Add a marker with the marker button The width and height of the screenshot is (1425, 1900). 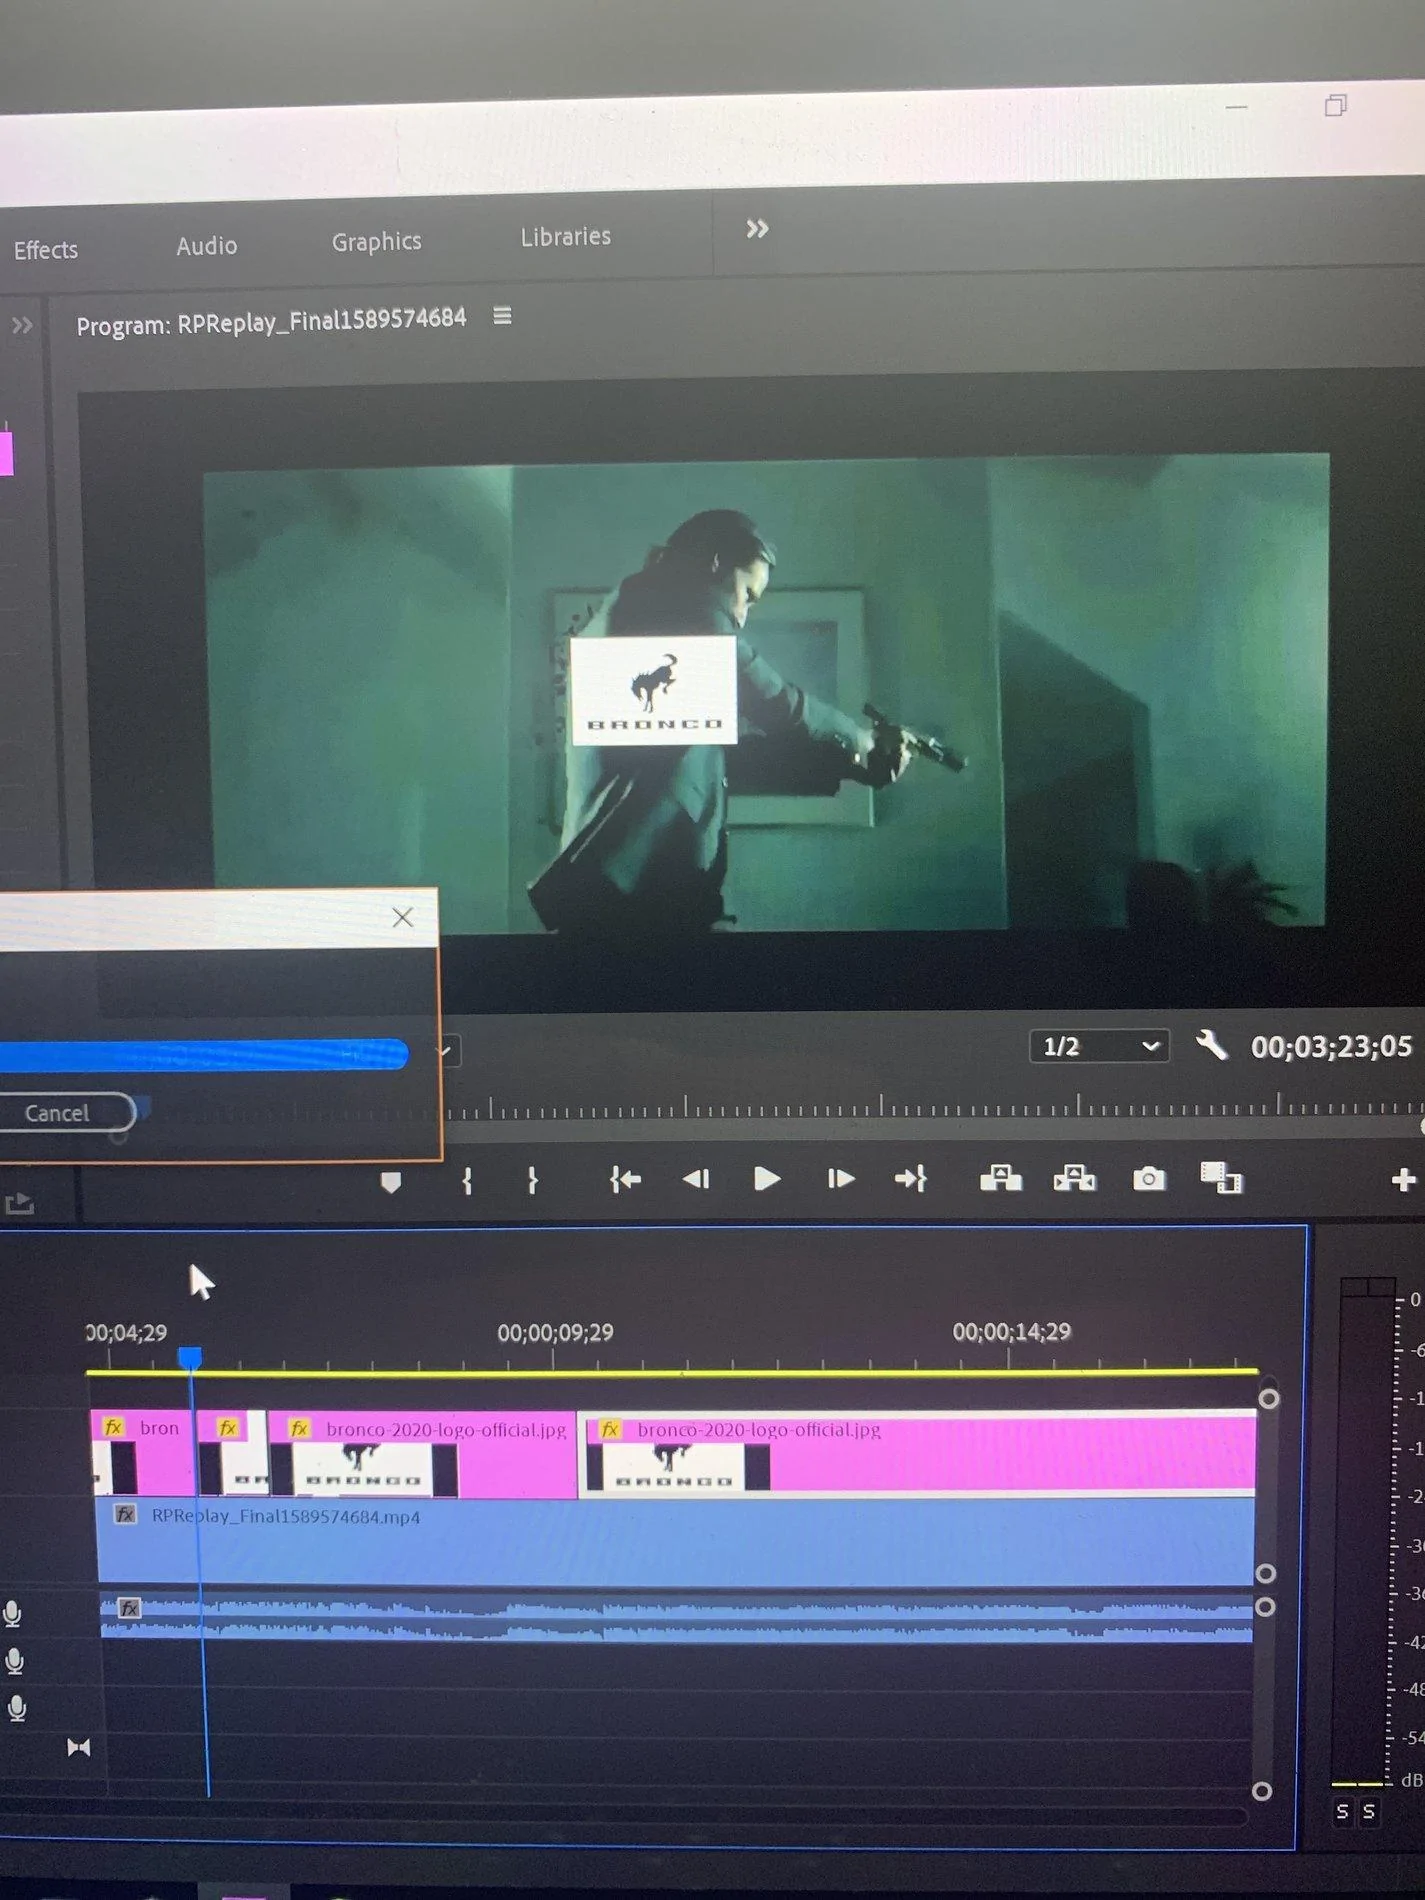[x=391, y=1183]
